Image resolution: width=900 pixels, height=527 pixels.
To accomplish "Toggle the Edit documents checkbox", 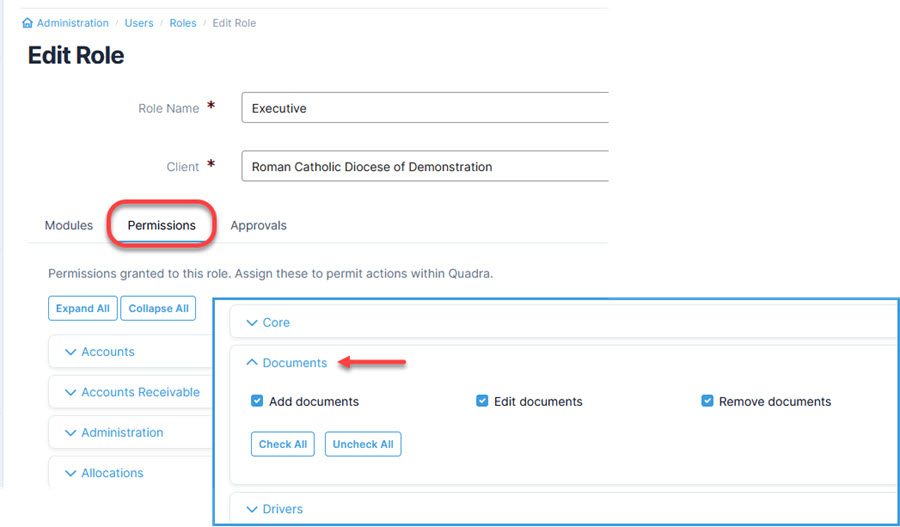I will pos(483,401).
